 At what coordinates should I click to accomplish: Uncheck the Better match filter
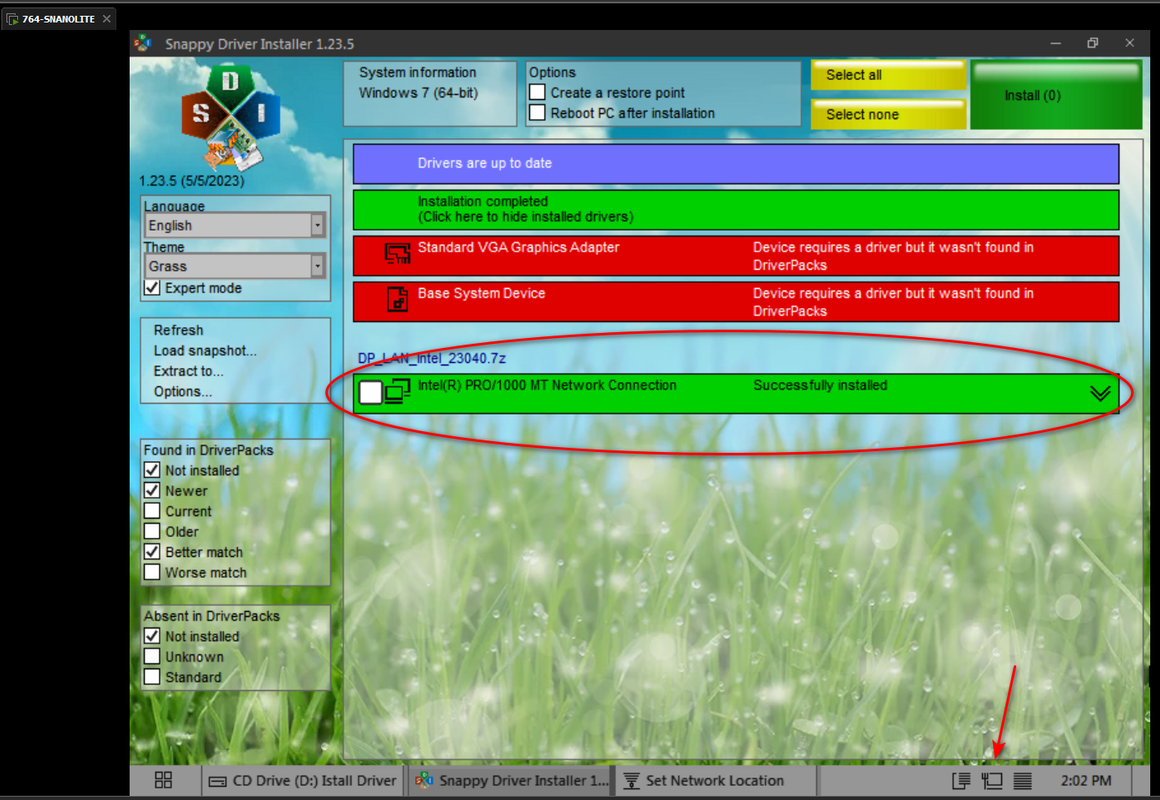coord(152,551)
